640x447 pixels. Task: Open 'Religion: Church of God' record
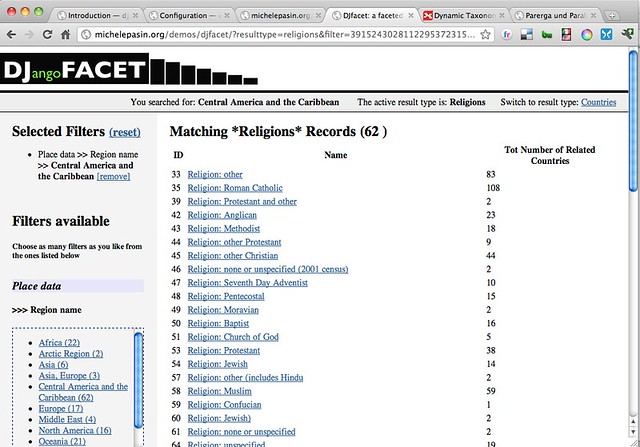point(233,337)
